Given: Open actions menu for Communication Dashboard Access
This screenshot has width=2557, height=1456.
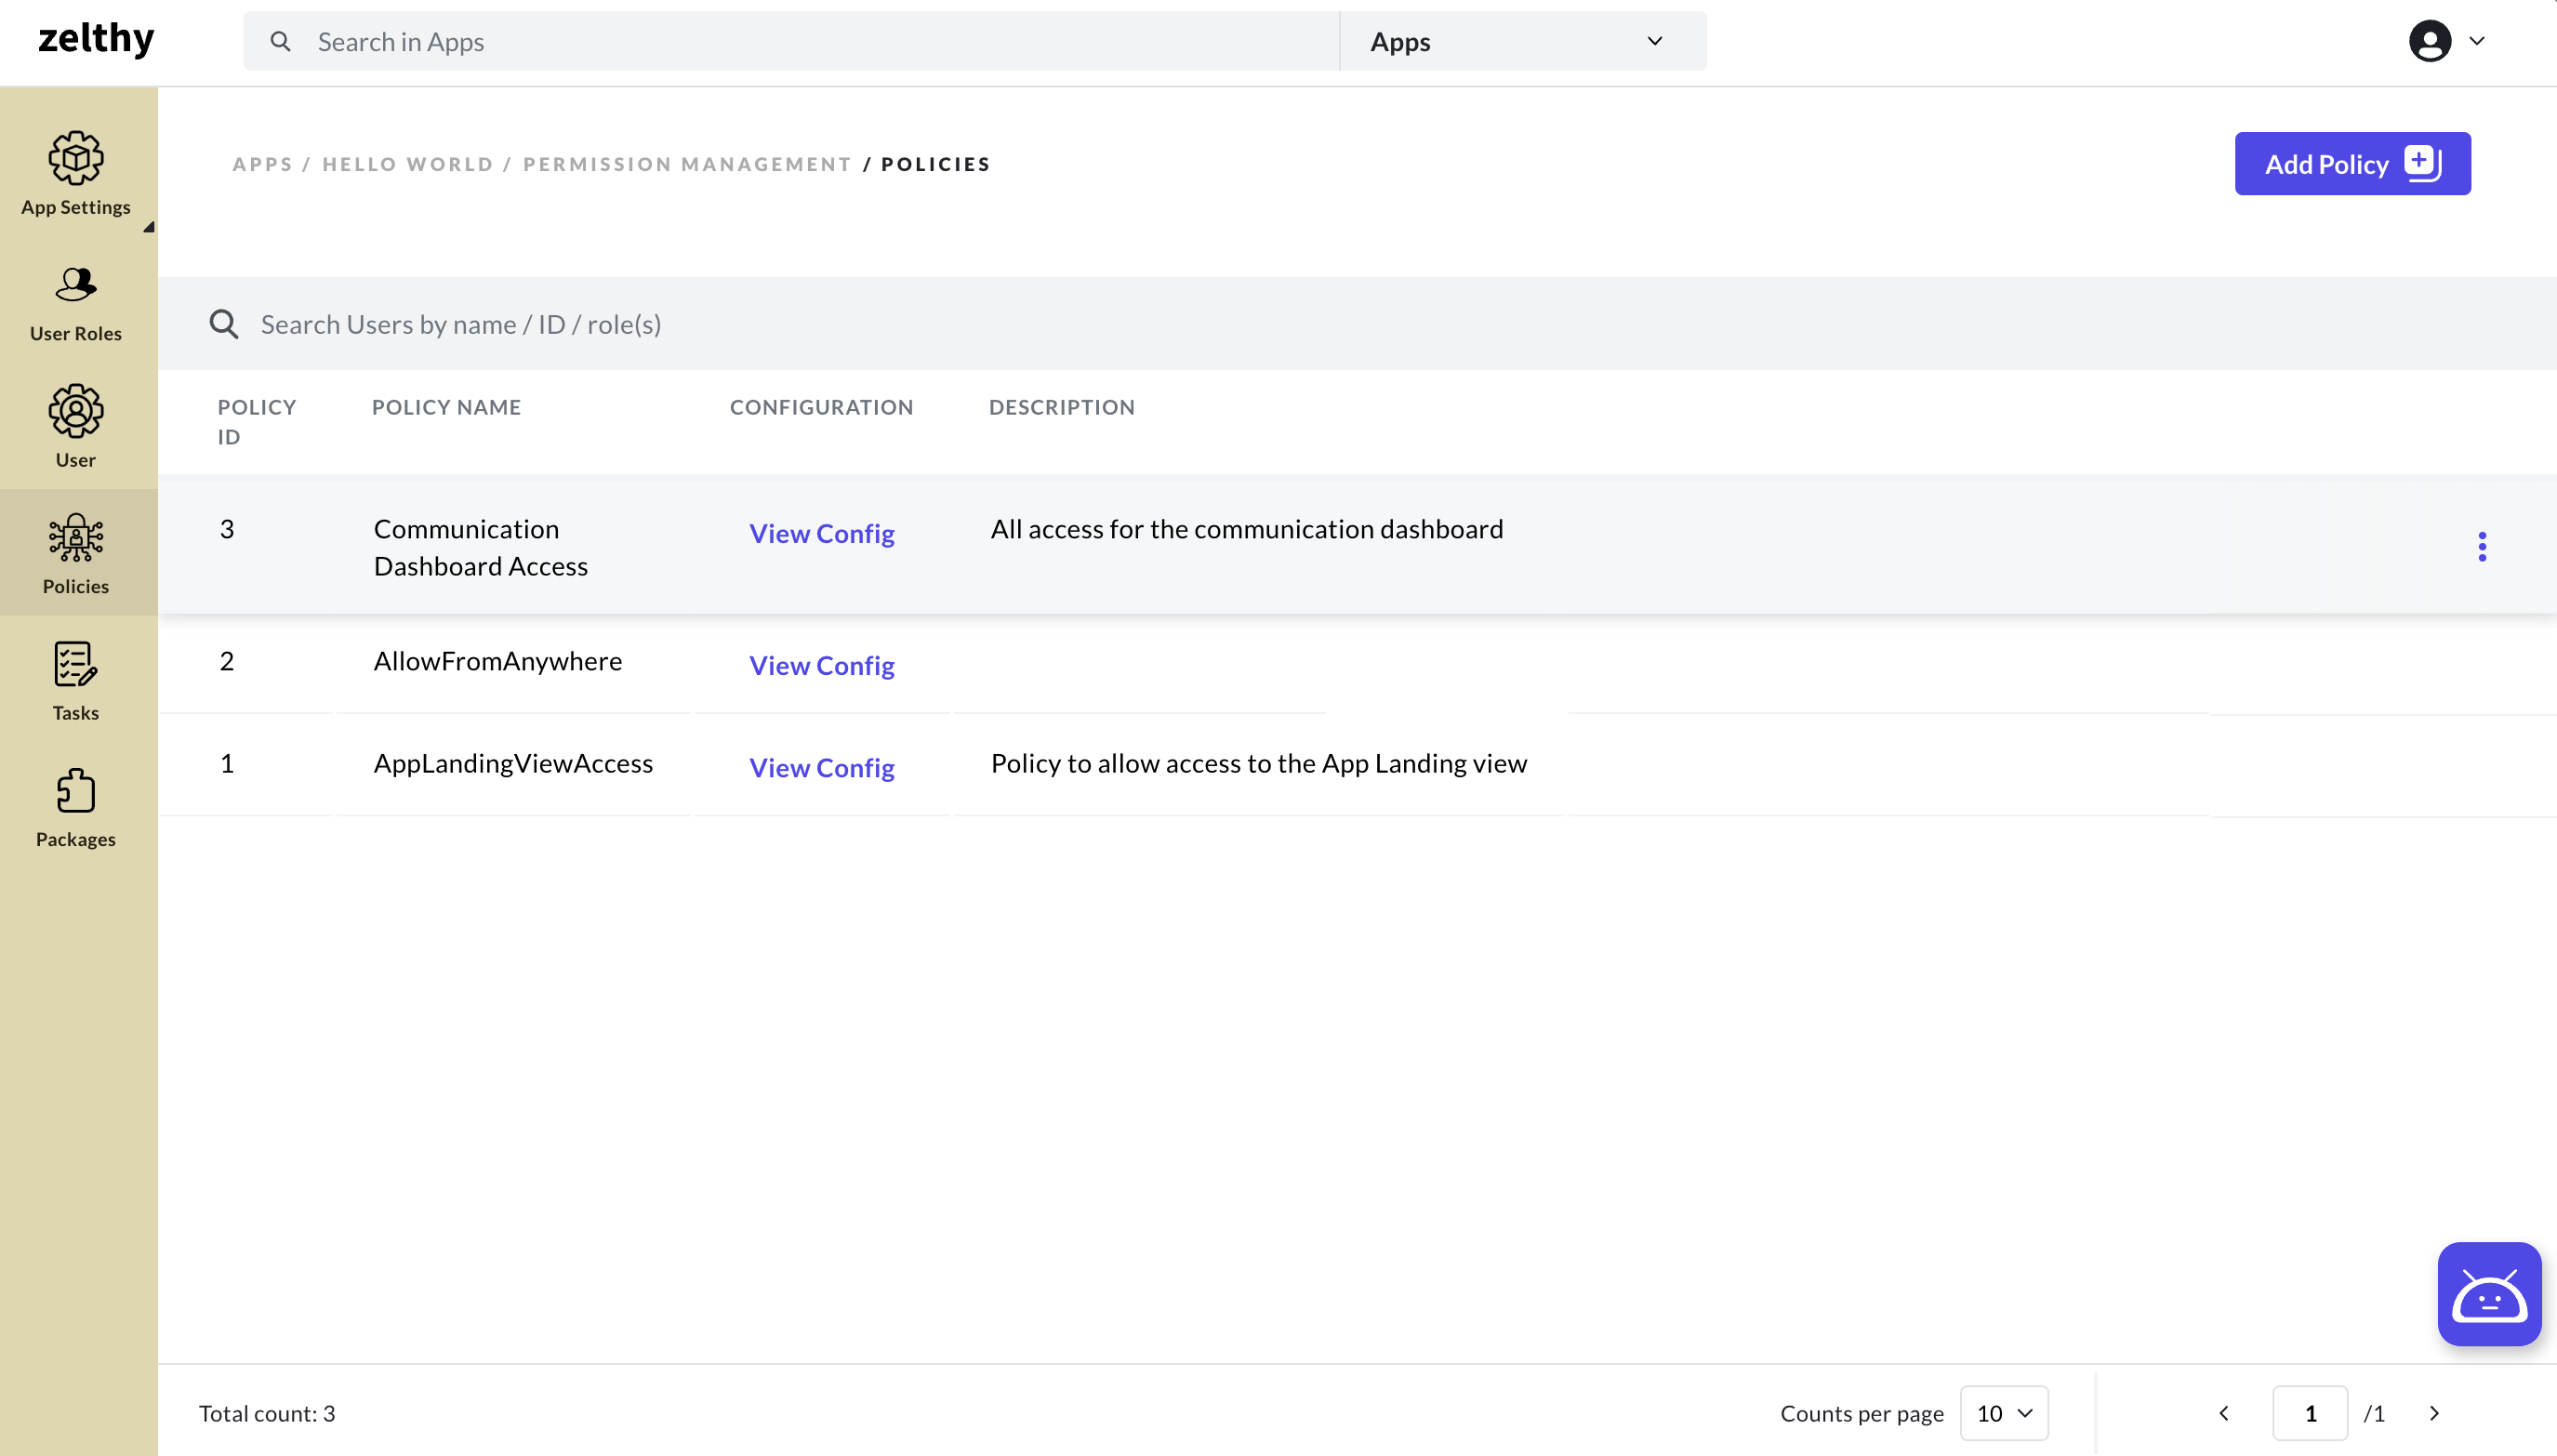Looking at the screenshot, I should click(2482, 547).
